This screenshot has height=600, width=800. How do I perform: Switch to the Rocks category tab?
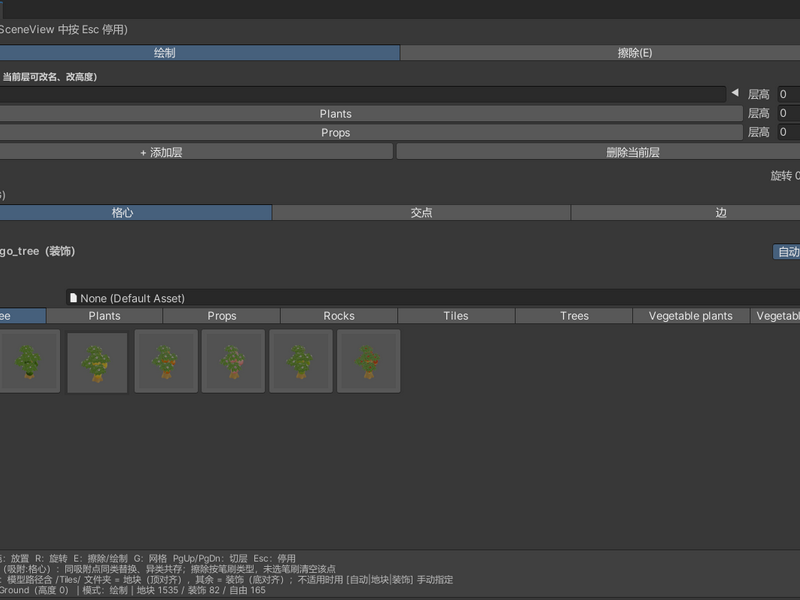[339, 316]
